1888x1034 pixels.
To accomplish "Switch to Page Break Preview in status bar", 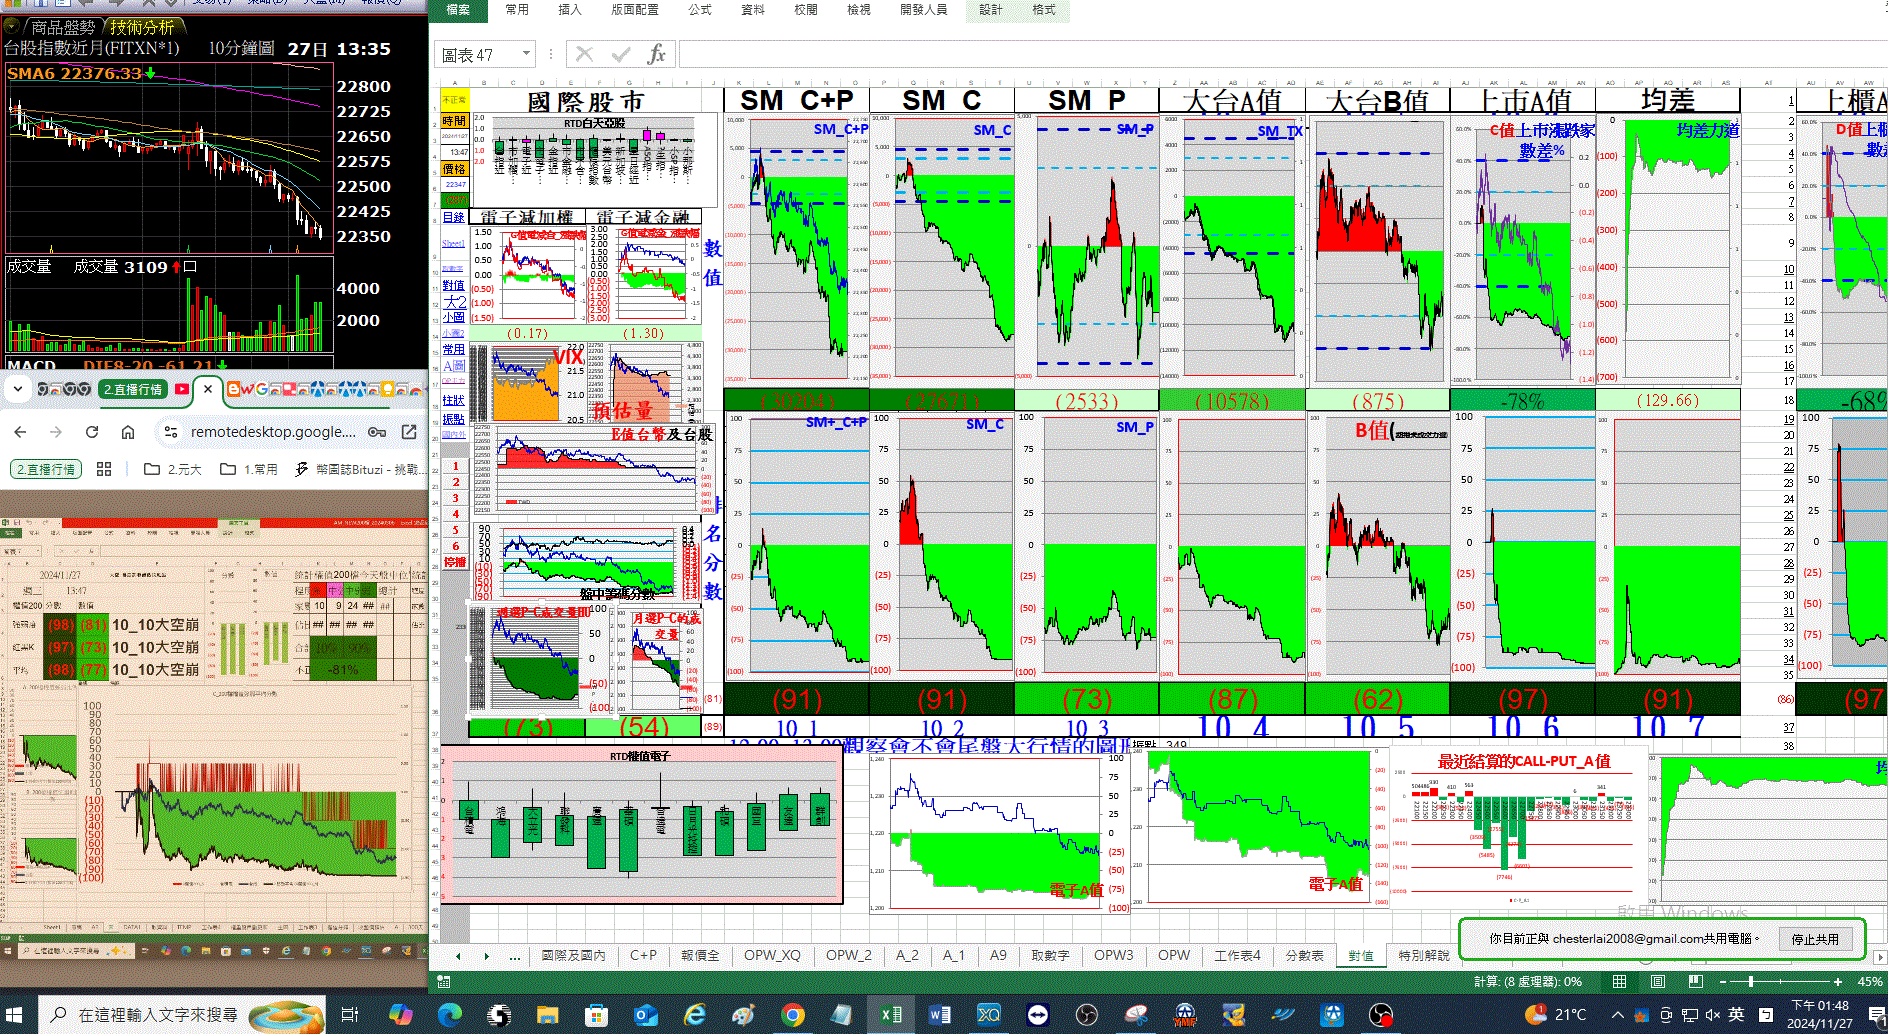I will pos(1696,982).
